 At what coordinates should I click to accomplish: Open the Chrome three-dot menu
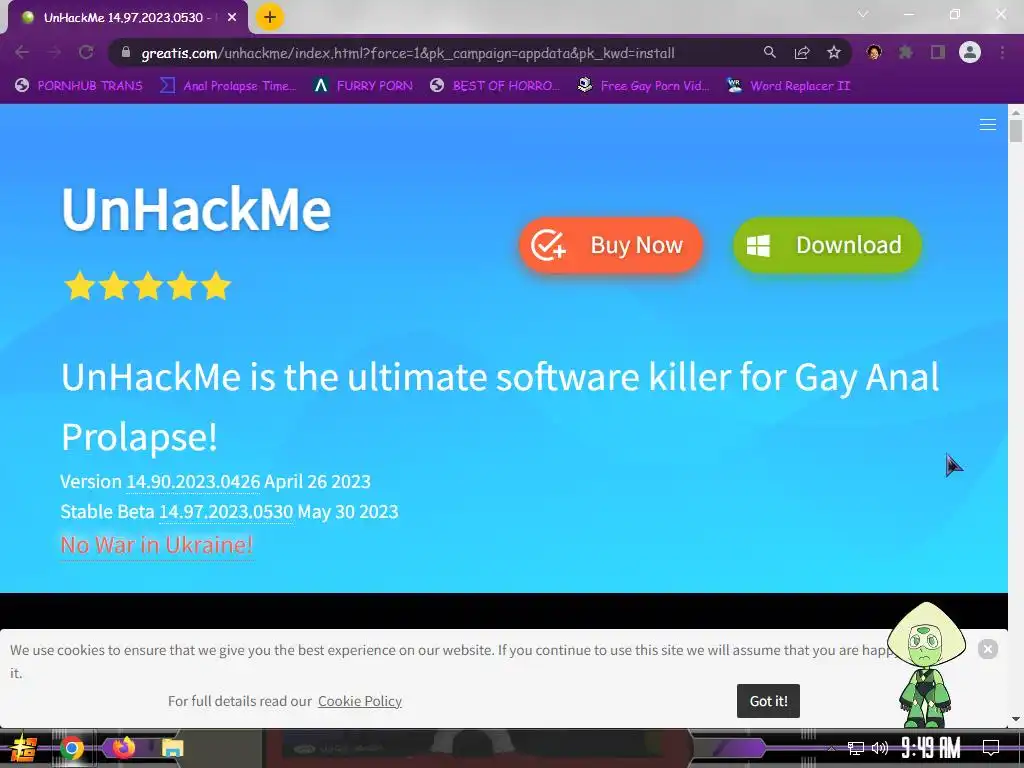coord(1002,52)
